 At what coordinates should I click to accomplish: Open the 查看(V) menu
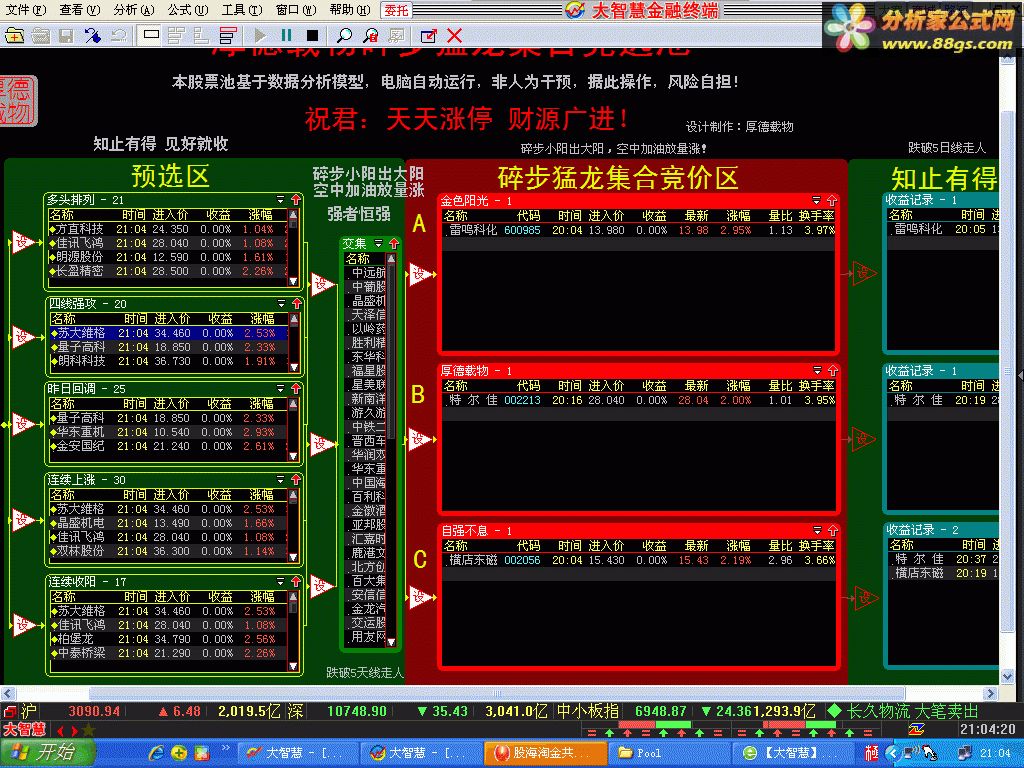[x=79, y=9]
